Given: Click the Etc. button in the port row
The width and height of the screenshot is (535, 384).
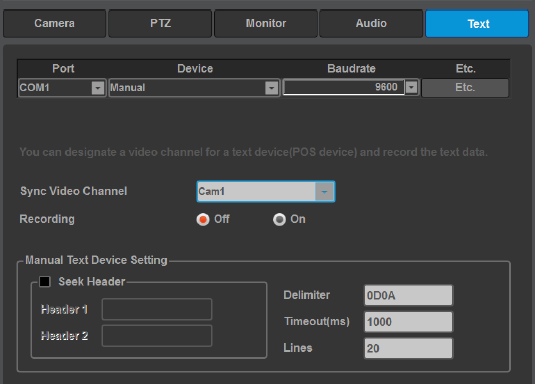Looking at the screenshot, I should point(465,88).
